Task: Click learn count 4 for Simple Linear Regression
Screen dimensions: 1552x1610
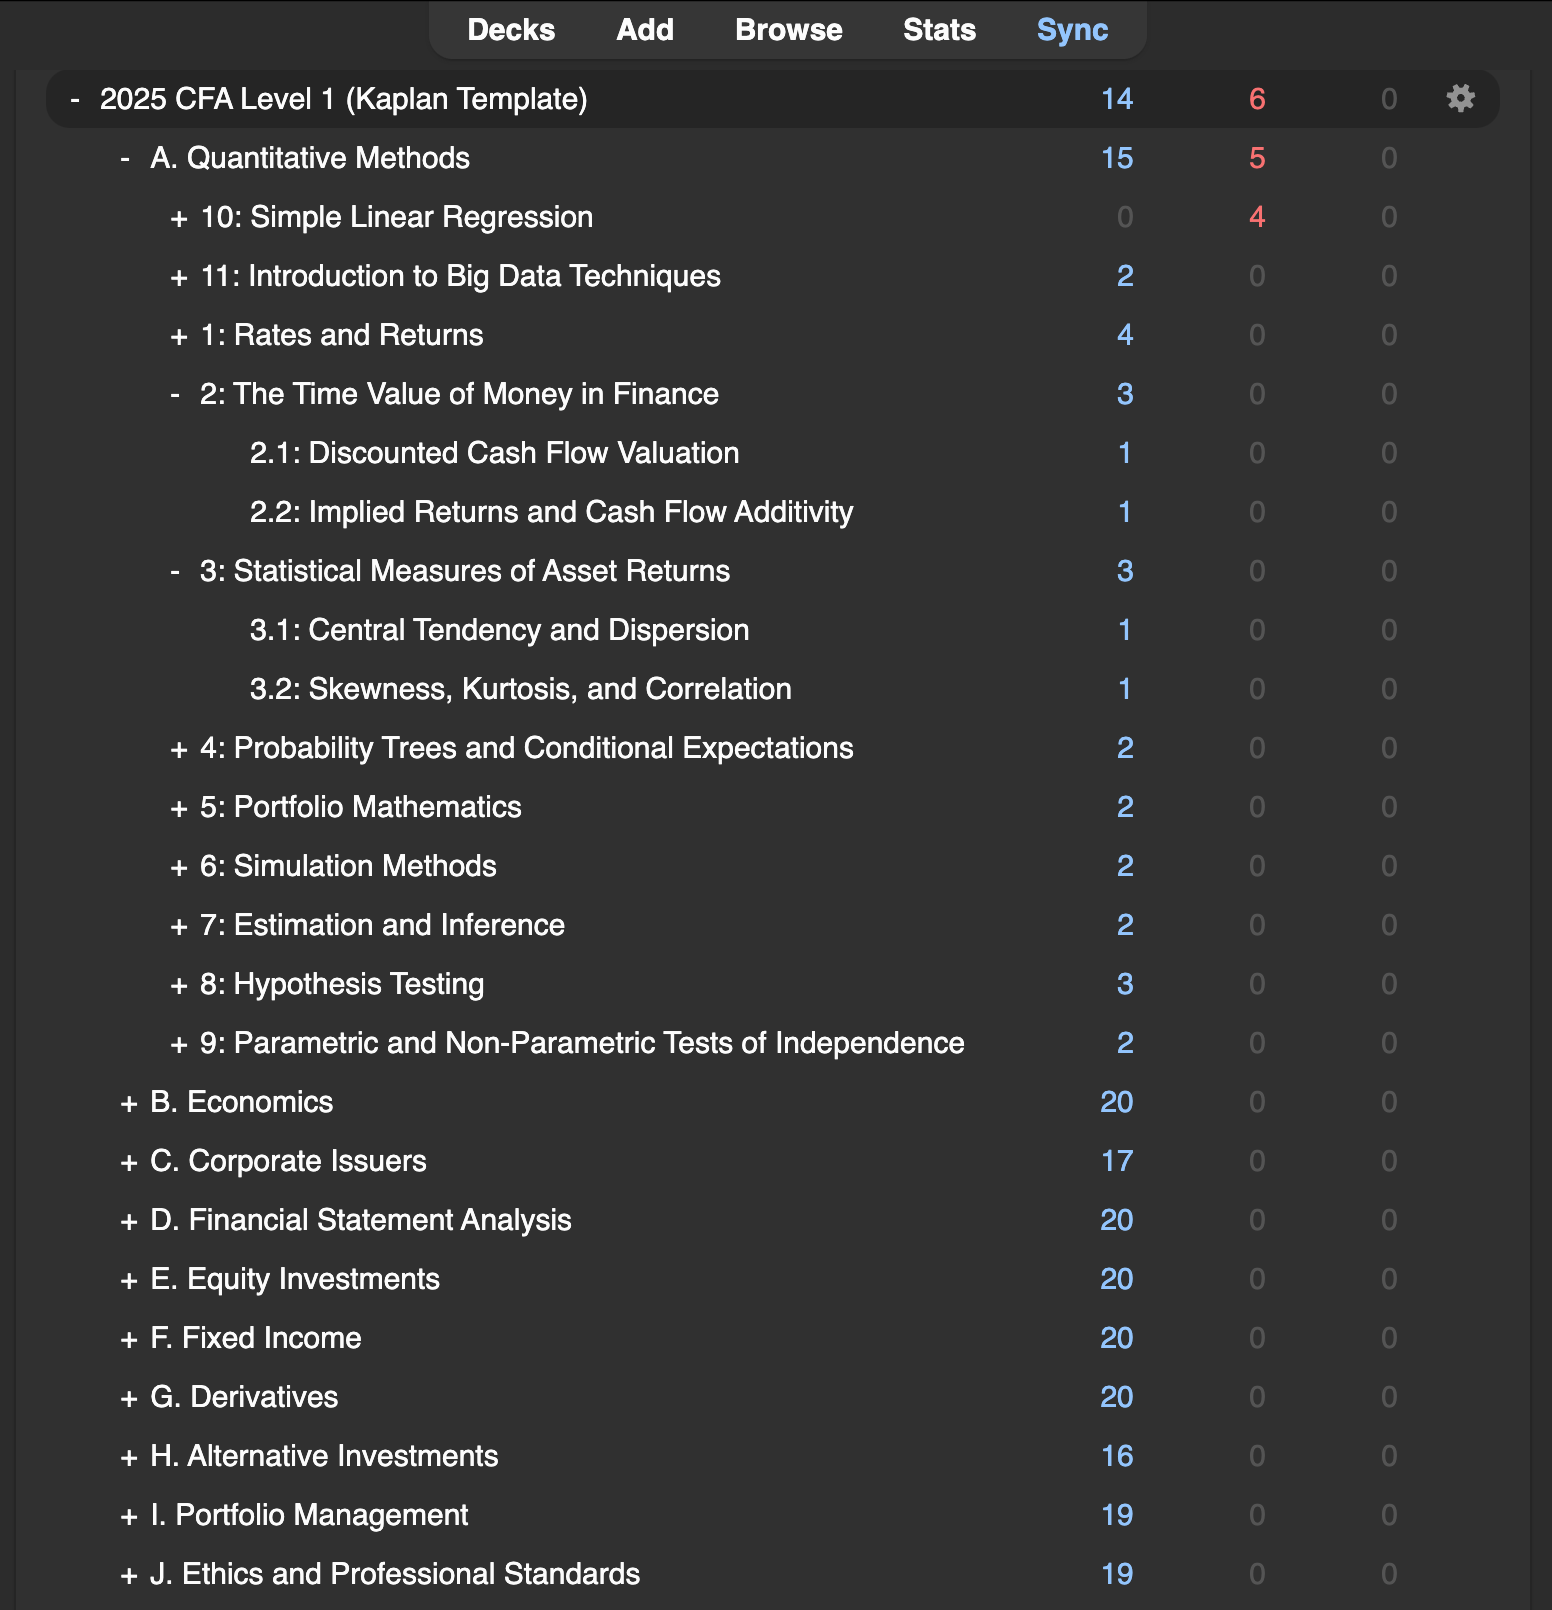Action: 1257,217
